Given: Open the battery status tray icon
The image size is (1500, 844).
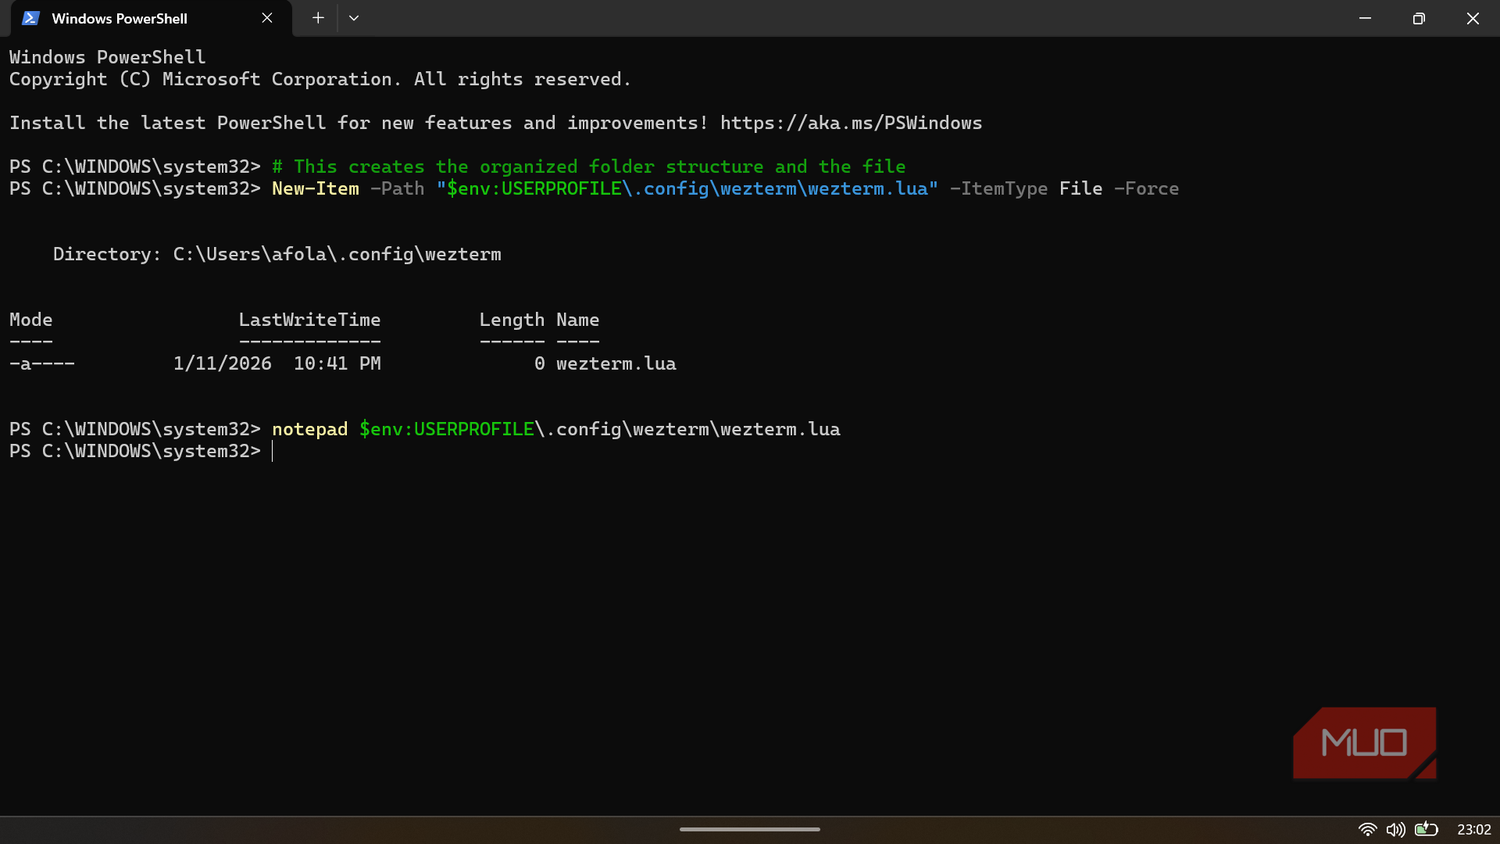Looking at the screenshot, I should (x=1426, y=829).
